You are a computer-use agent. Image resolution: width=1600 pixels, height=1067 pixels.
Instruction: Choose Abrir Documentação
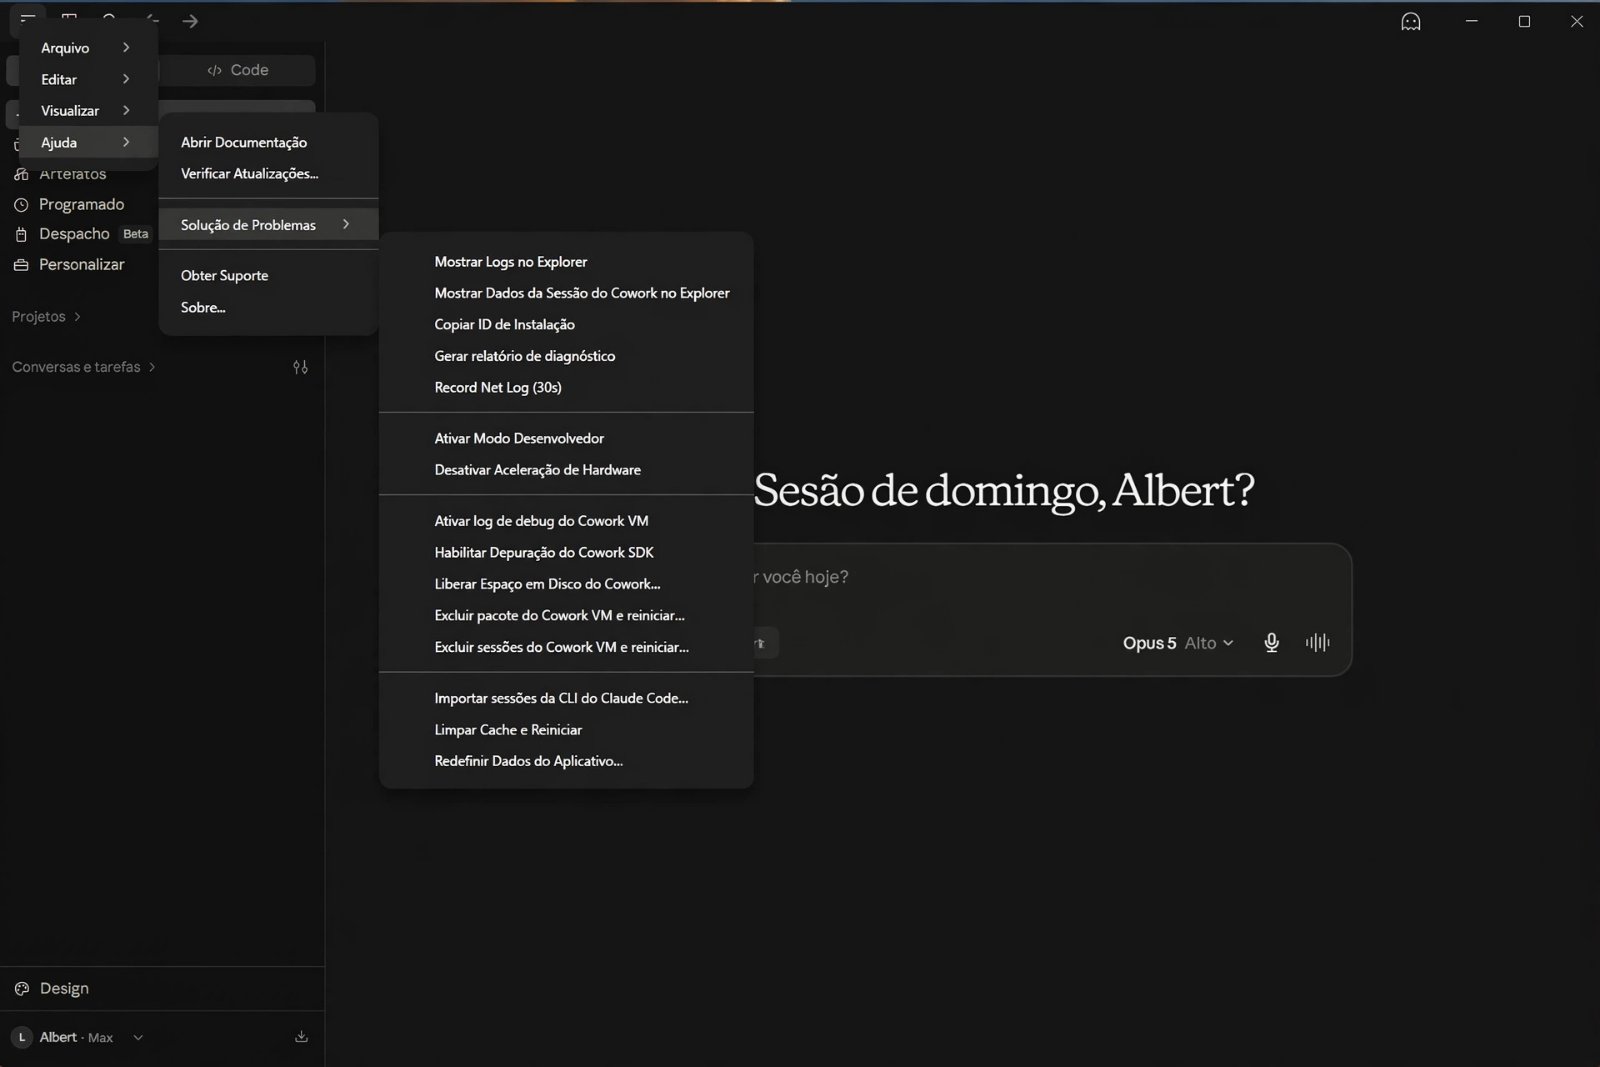268,142
